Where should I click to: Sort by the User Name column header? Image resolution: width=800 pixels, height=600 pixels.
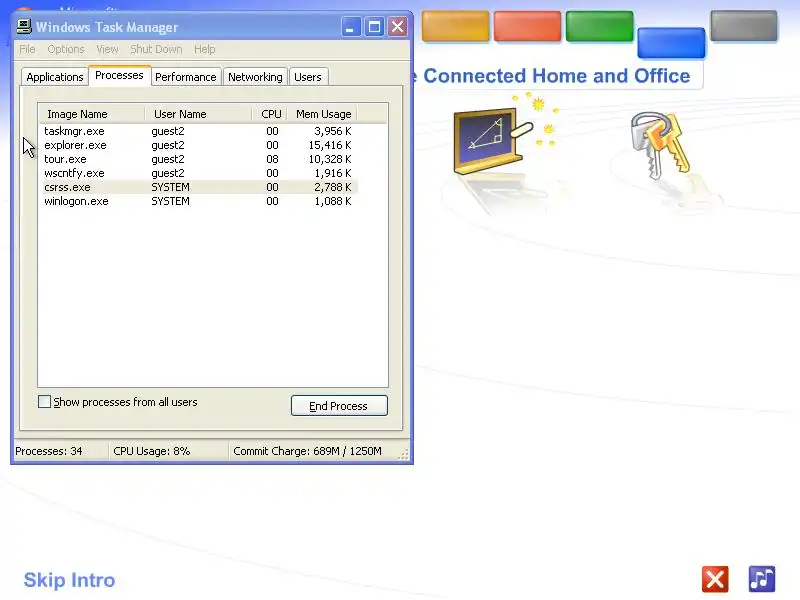[198, 114]
